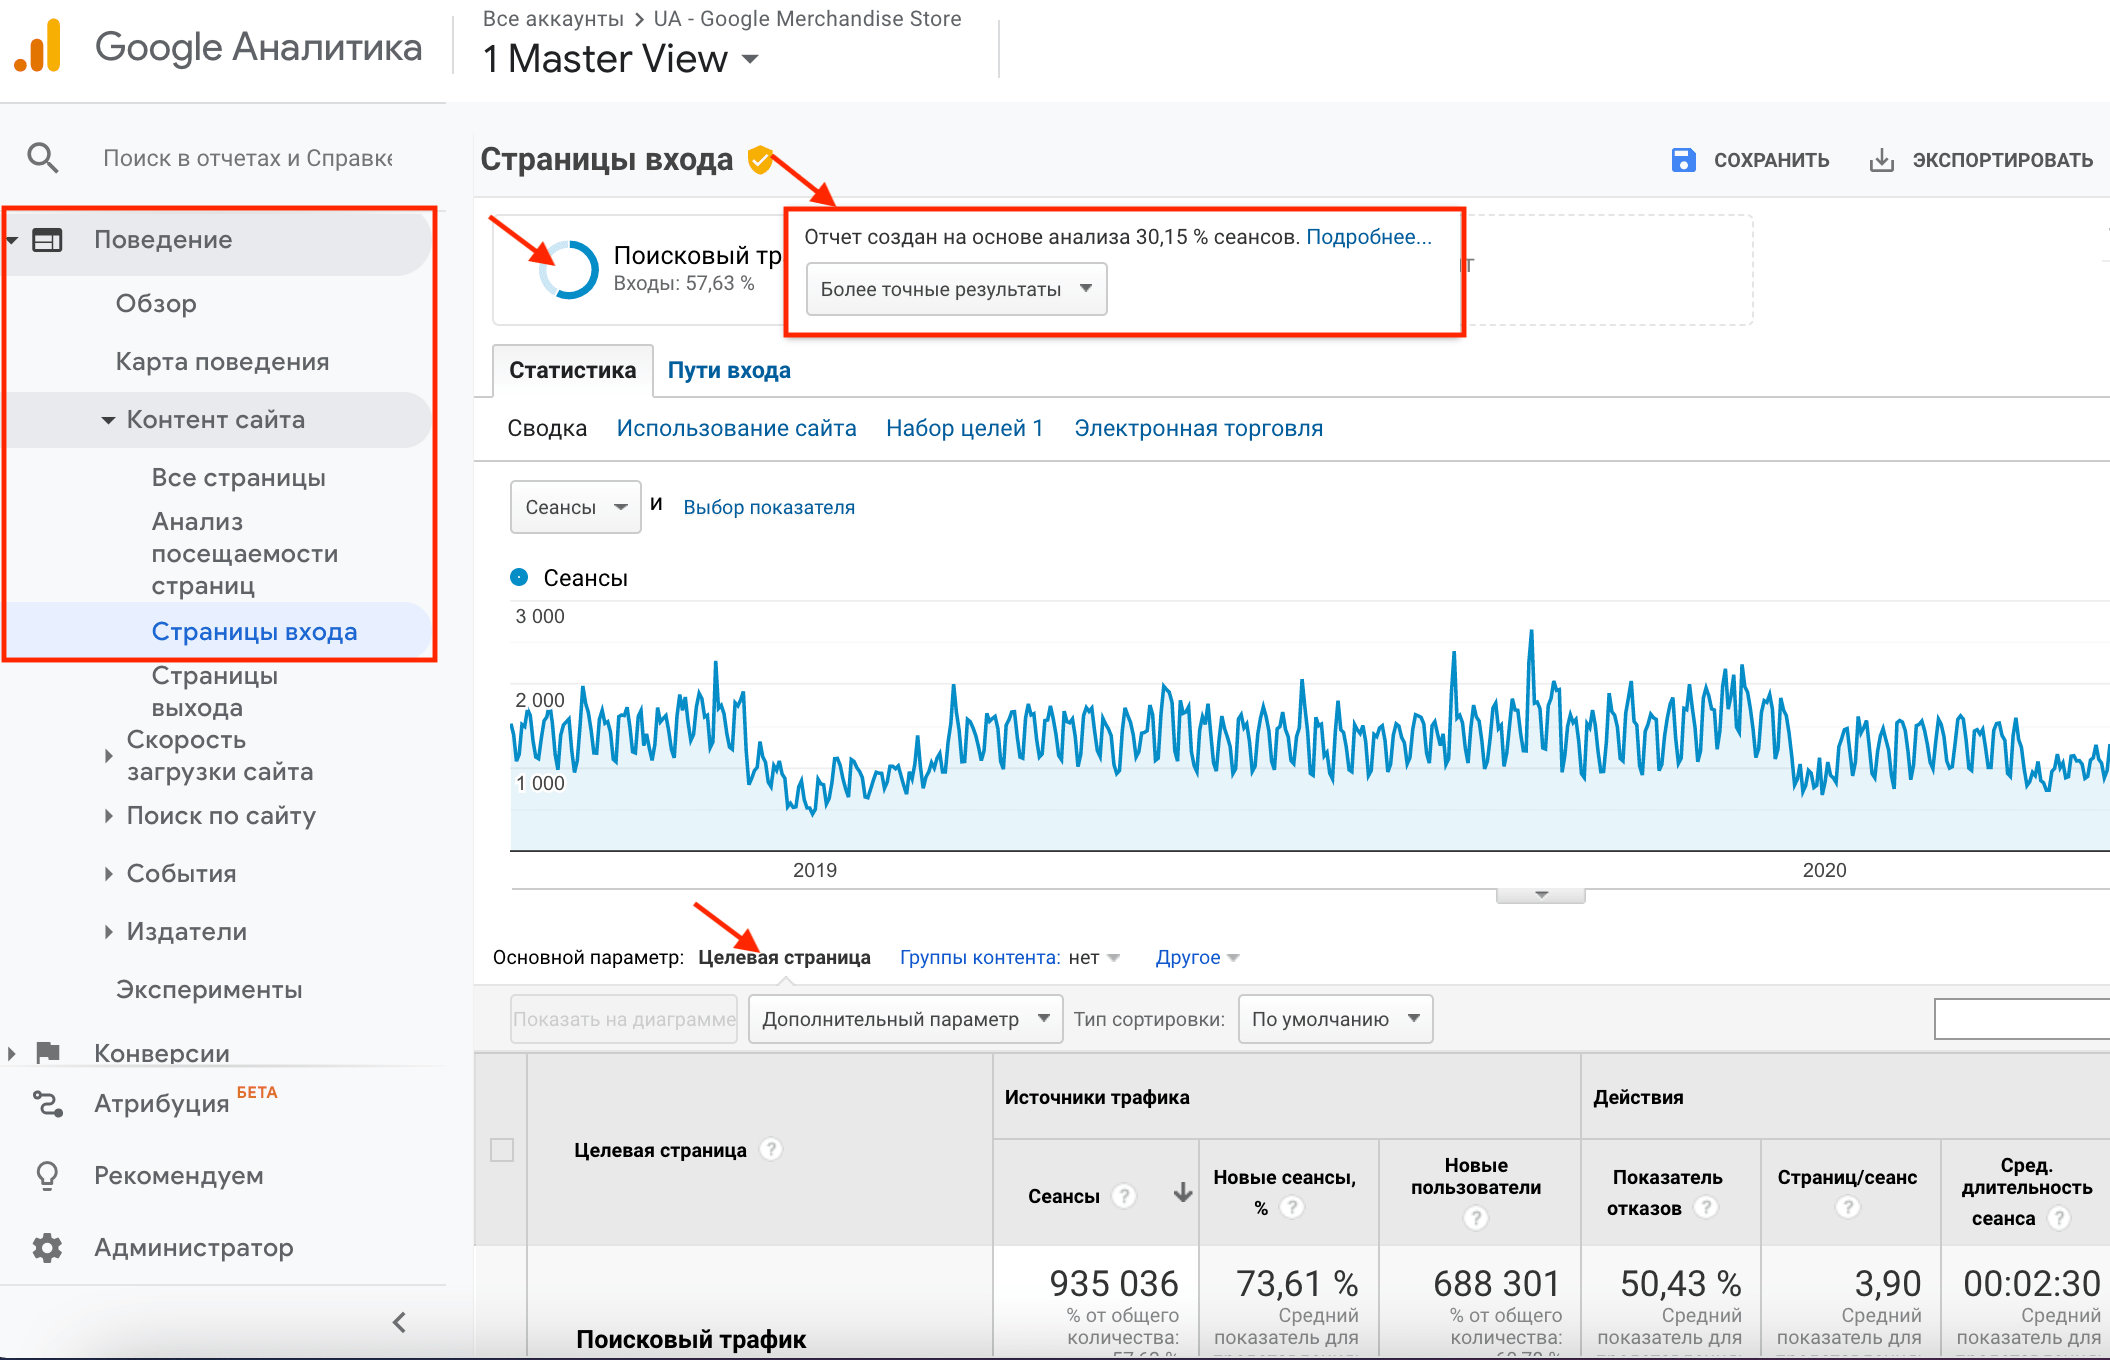Click the Сеансы blue legend dot
2110x1360 pixels.
click(x=519, y=577)
